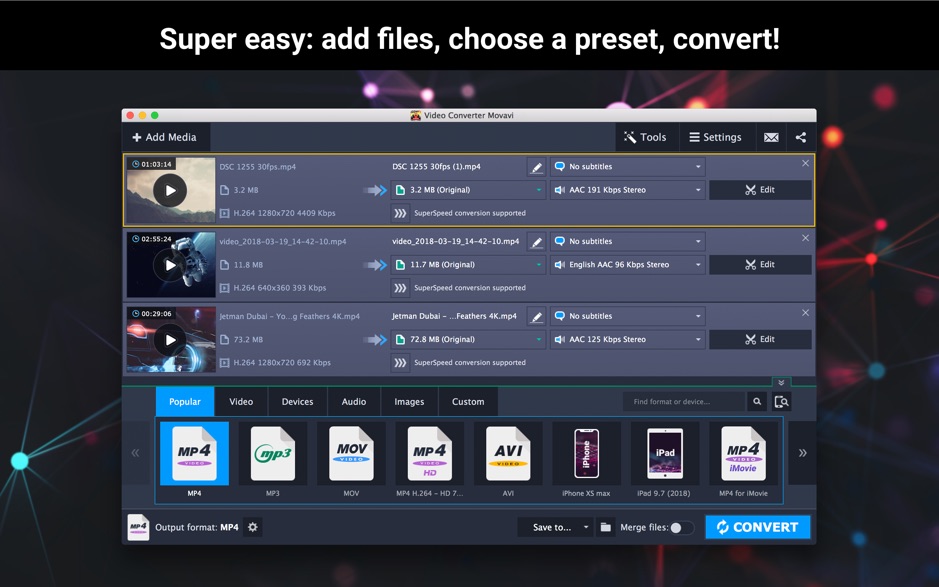The height and width of the screenshot is (587, 939).
Task: Open the share icon in toolbar
Action: pyautogui.click(x=801, y=137)
